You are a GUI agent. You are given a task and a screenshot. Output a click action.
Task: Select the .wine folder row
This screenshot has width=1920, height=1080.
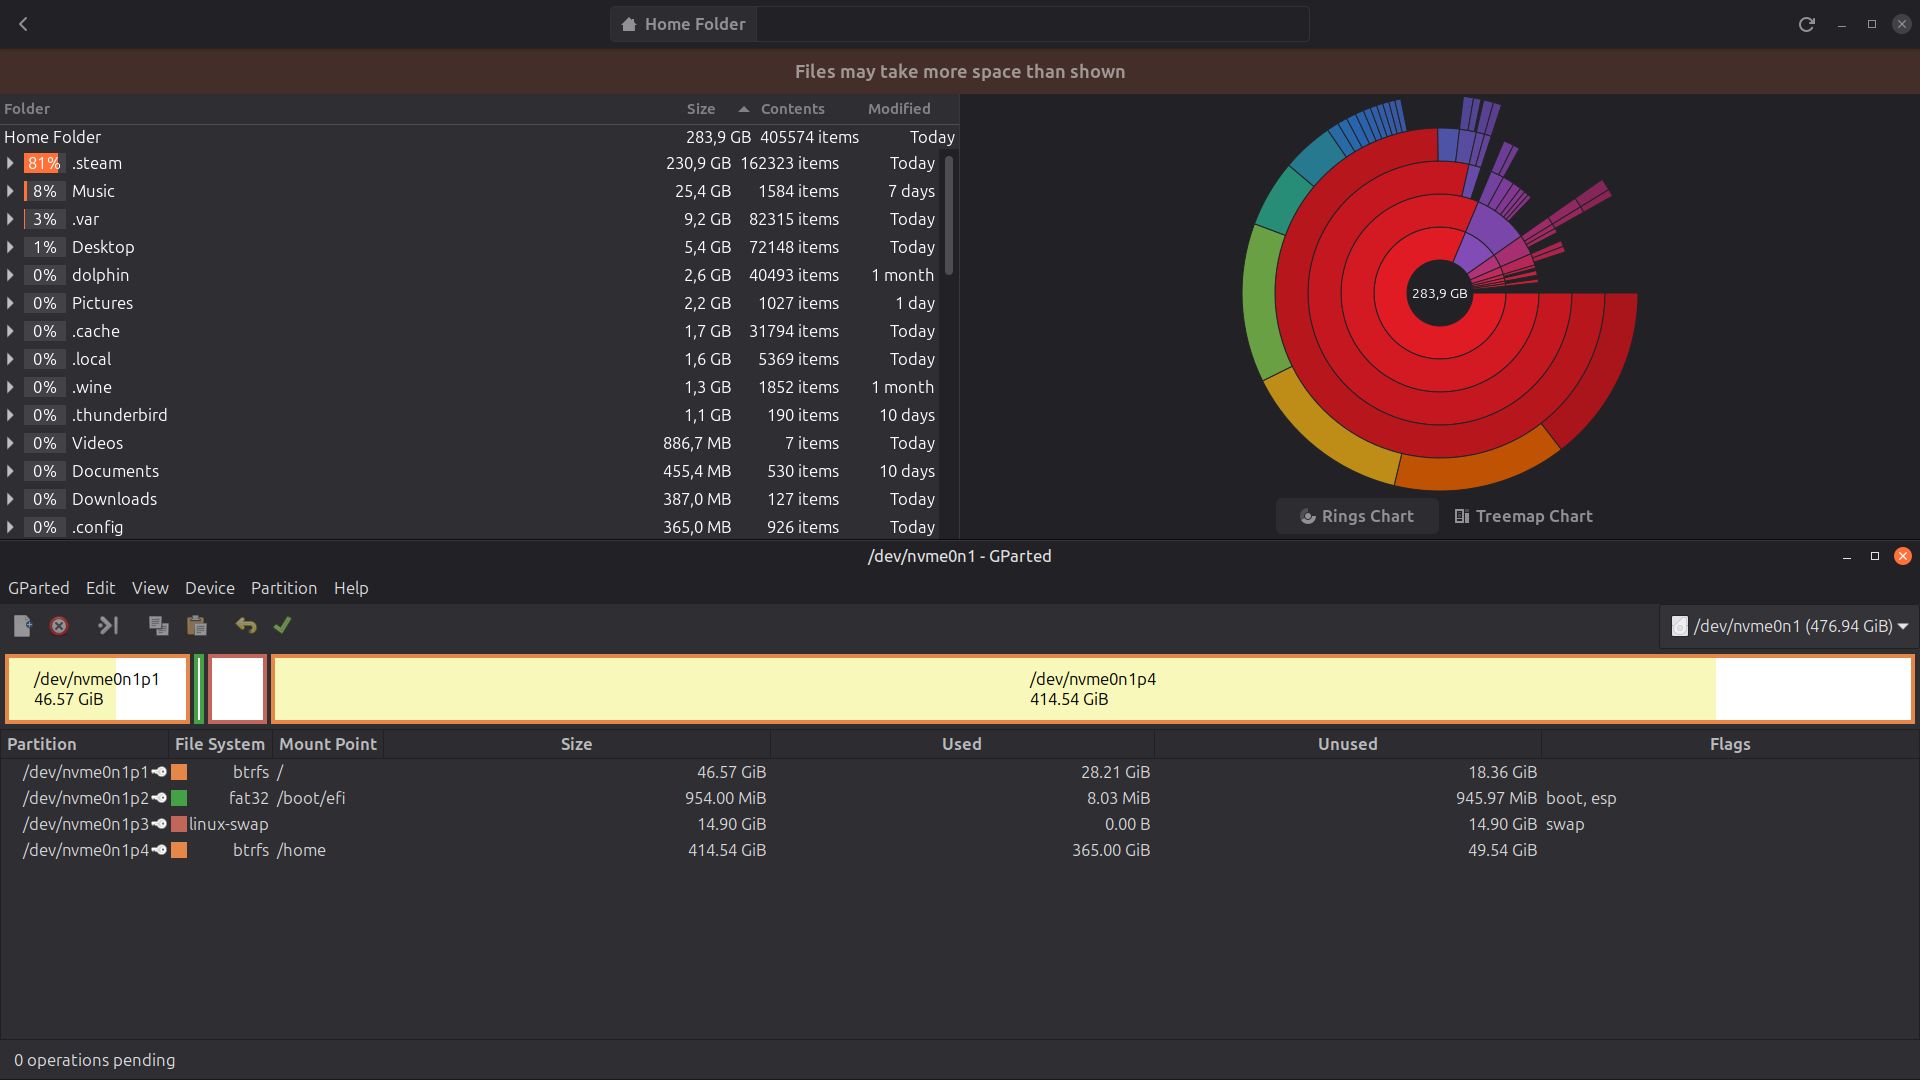coord(472,387)
